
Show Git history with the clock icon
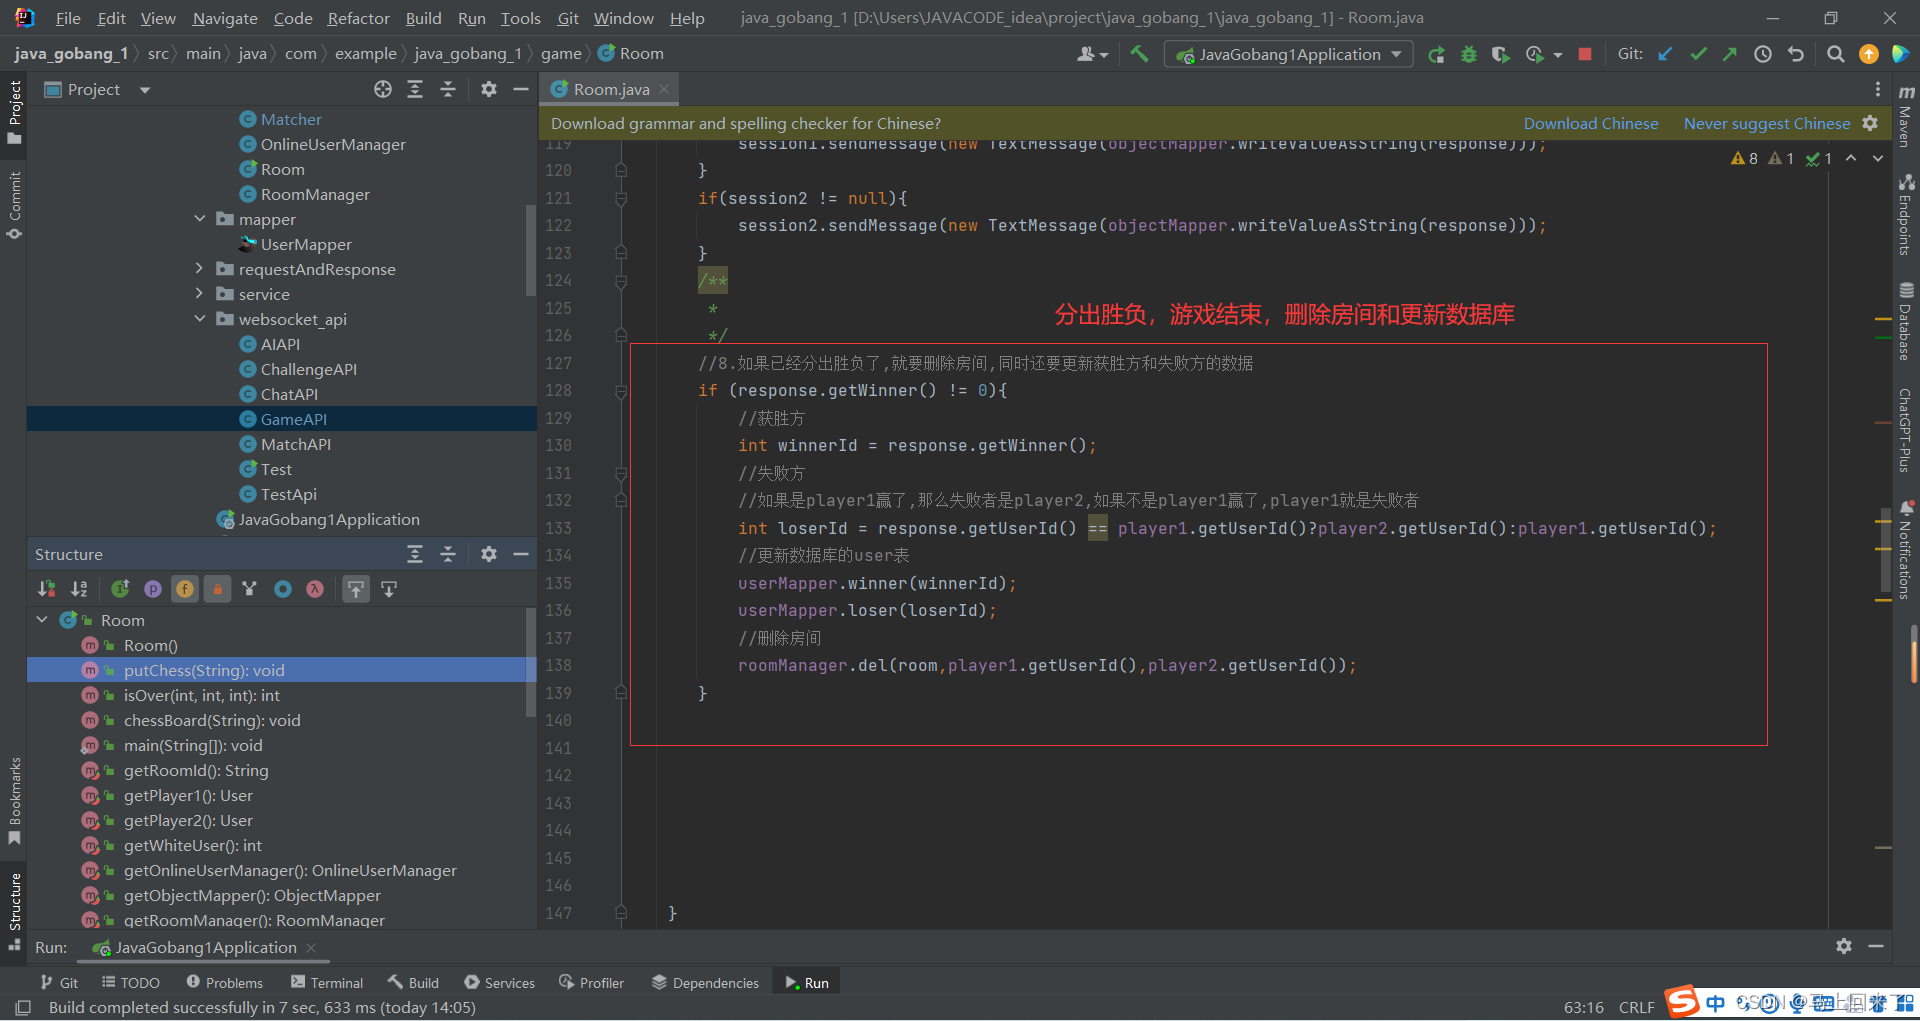1763,54
